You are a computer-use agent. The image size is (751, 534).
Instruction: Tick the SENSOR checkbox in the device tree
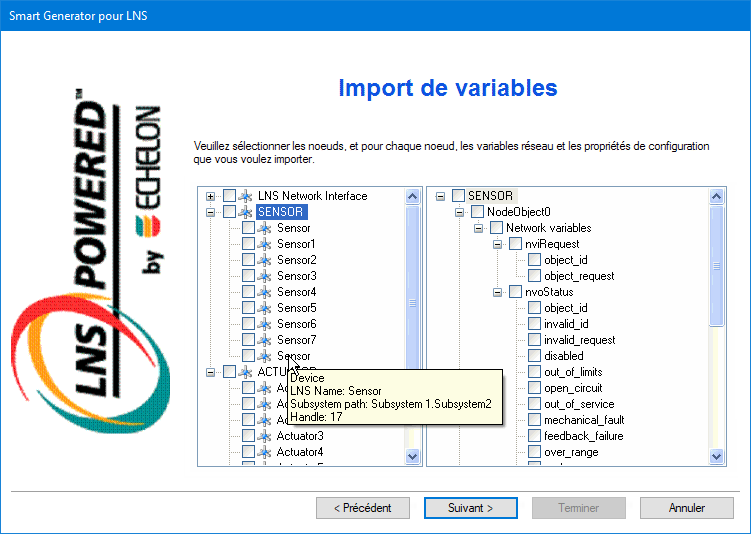(x=229, y=211)
